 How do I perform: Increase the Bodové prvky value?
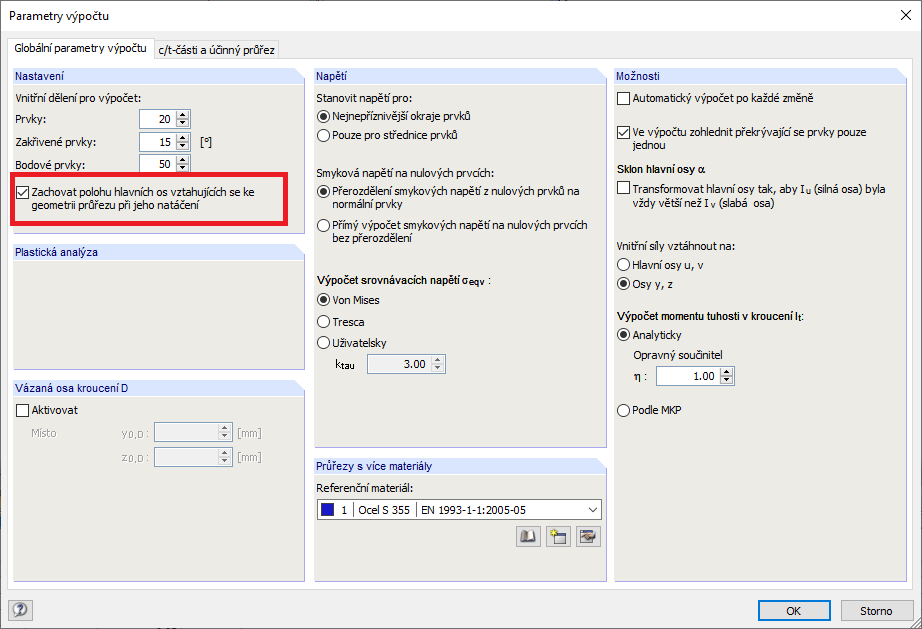(183, 161)
